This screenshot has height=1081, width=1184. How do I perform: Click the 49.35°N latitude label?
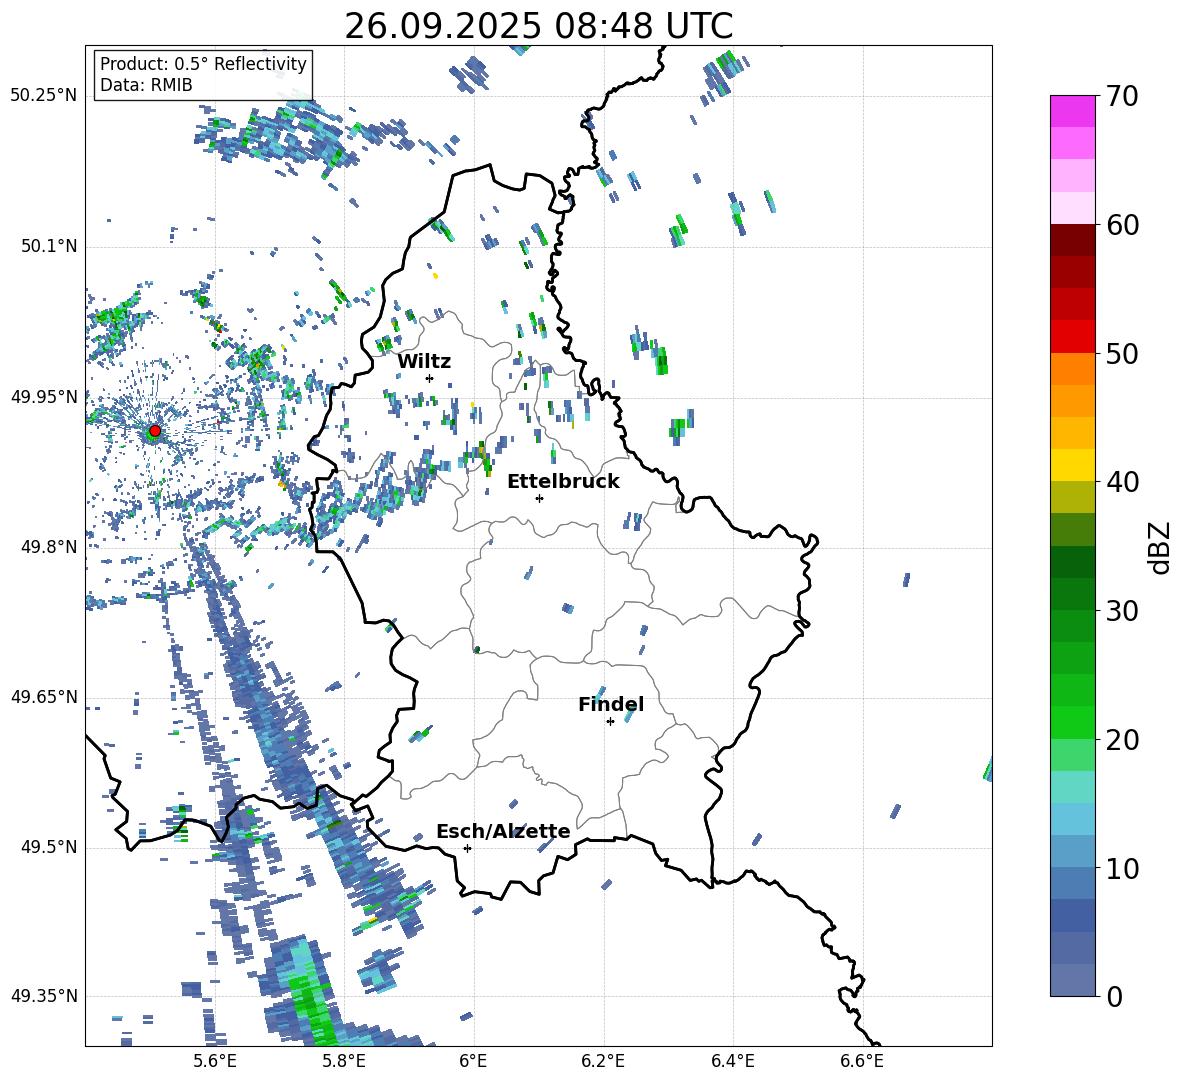(44, 996)
